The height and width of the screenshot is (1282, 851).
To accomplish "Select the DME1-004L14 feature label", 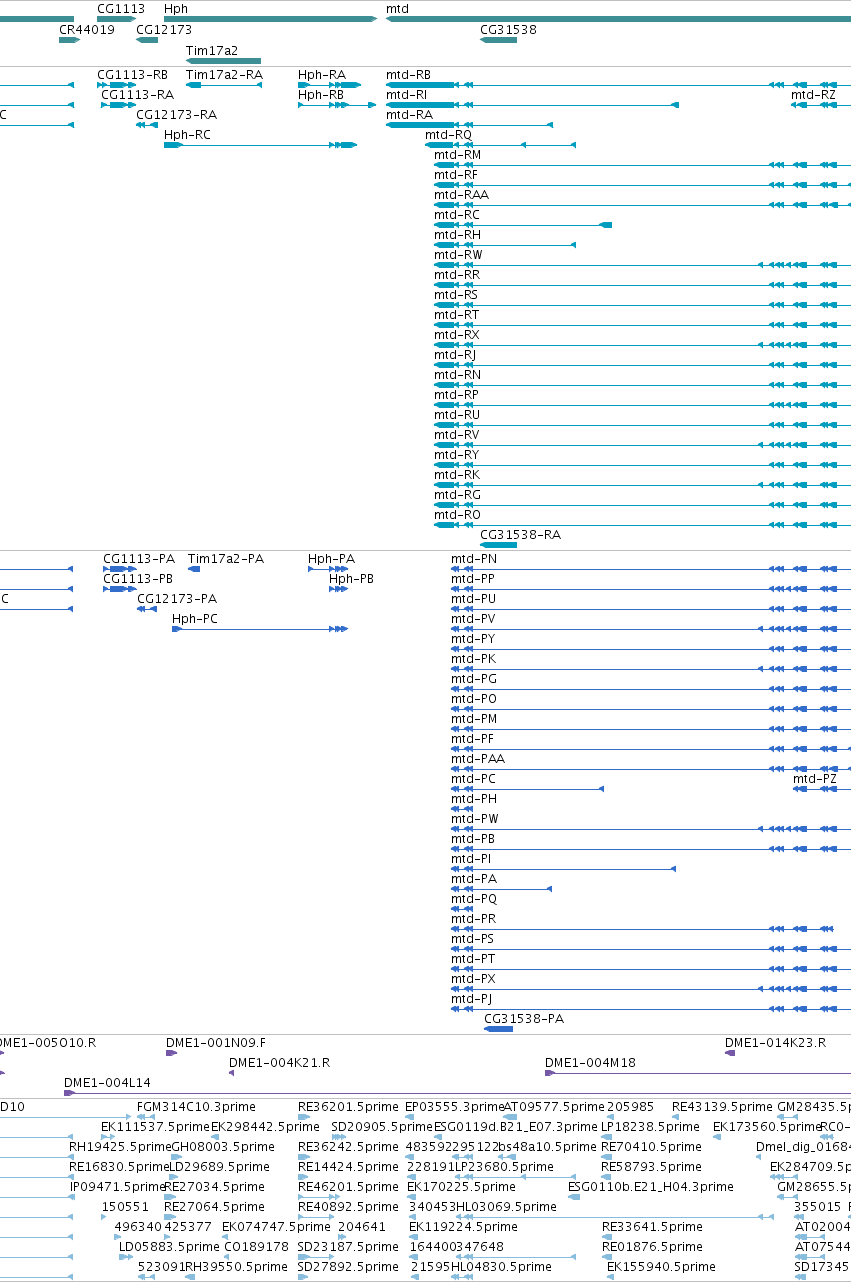I will pyautogui.click(x=107, y=1083).
